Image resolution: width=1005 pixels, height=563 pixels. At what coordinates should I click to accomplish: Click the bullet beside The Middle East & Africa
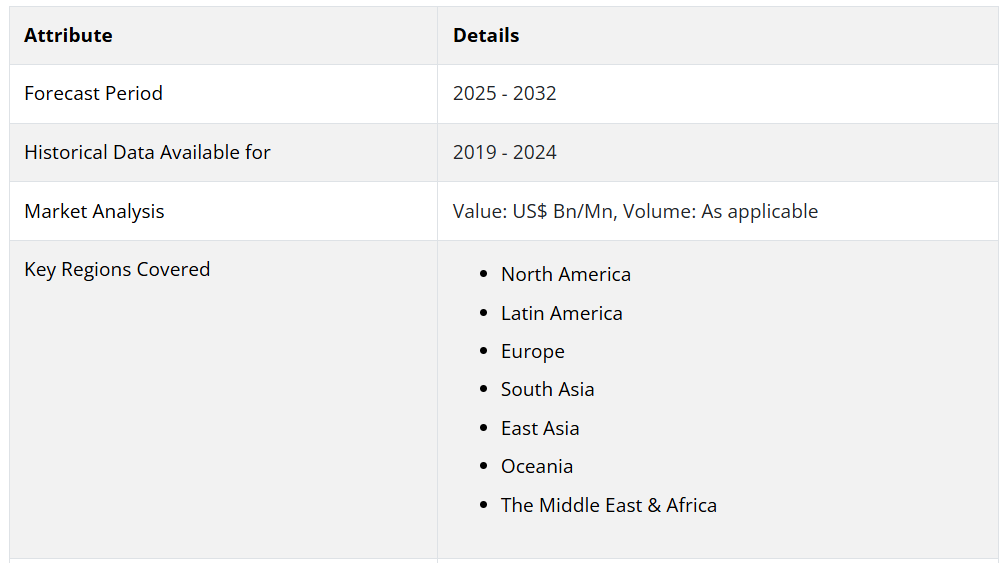click(x=484, y=506)
